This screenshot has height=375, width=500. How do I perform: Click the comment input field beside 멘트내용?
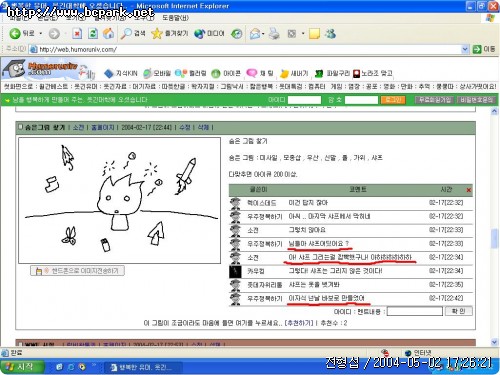tap(415, 311)
